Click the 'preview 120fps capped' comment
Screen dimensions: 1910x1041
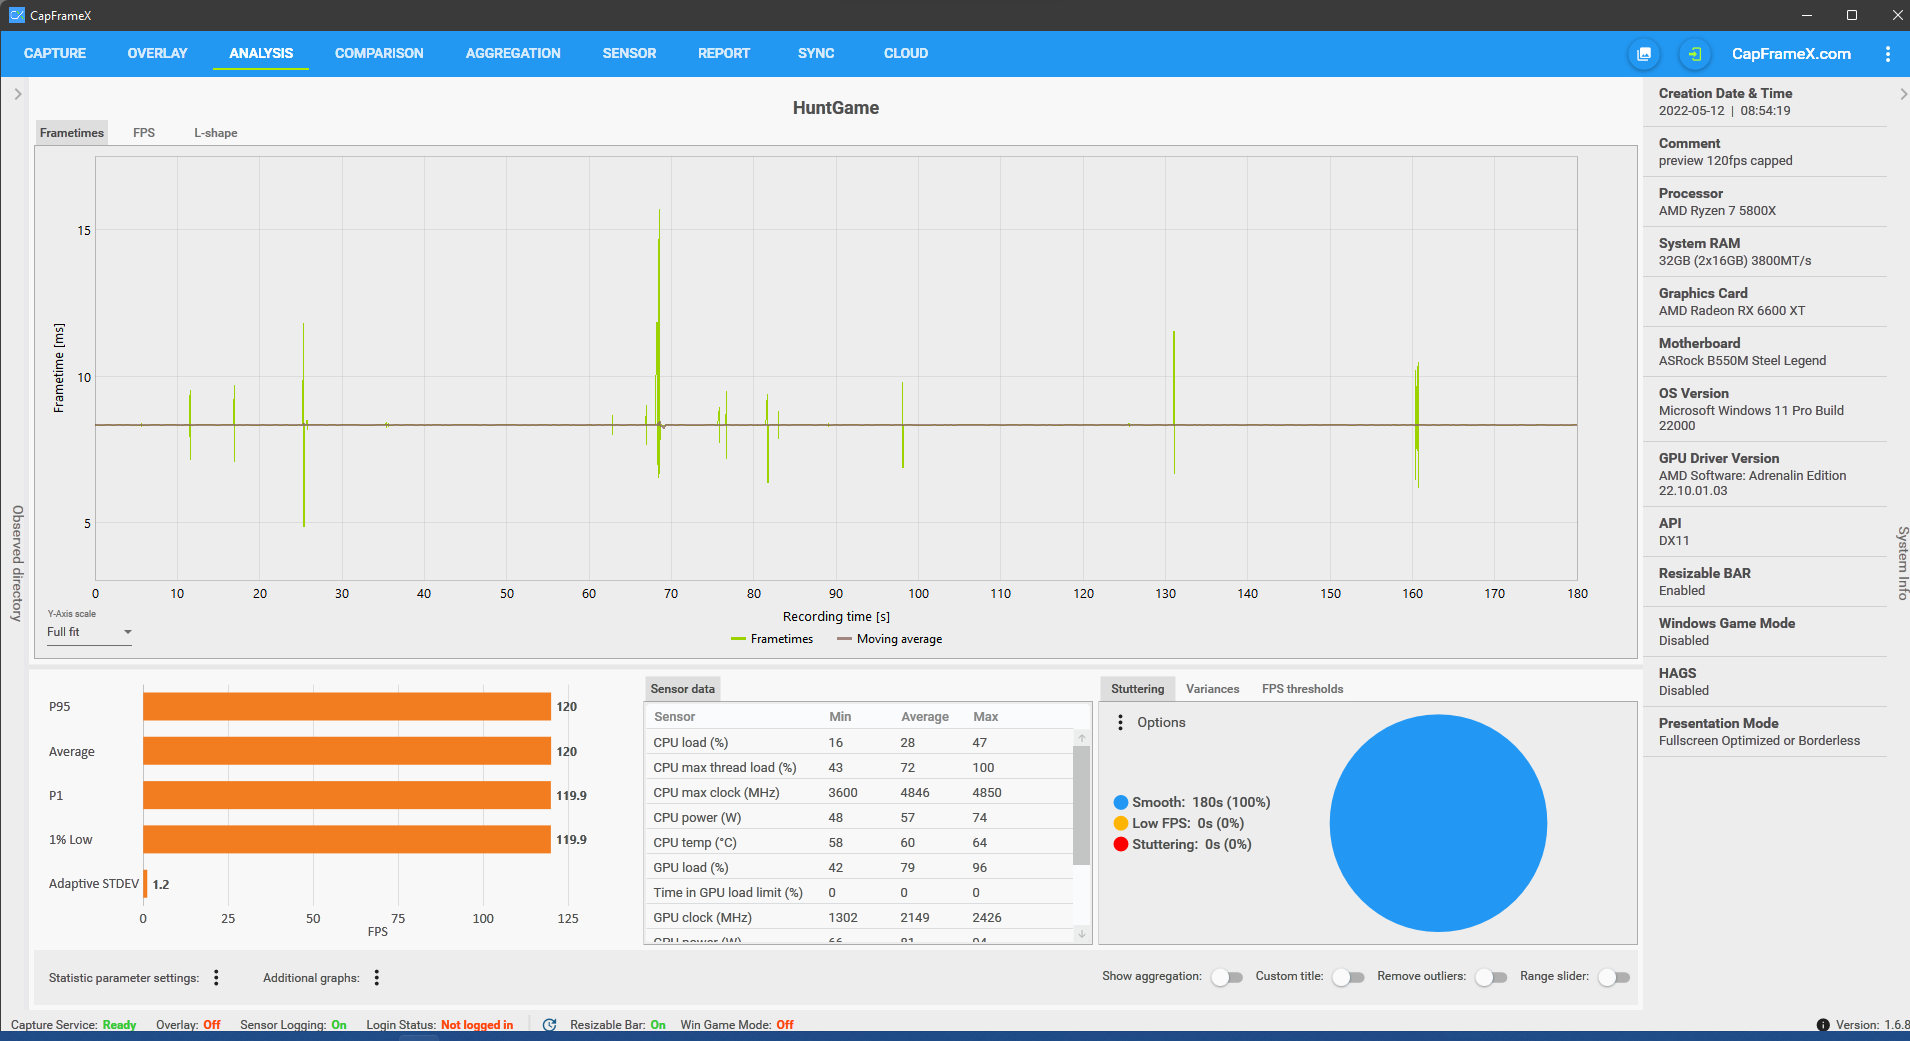(x=1725, y=161)
